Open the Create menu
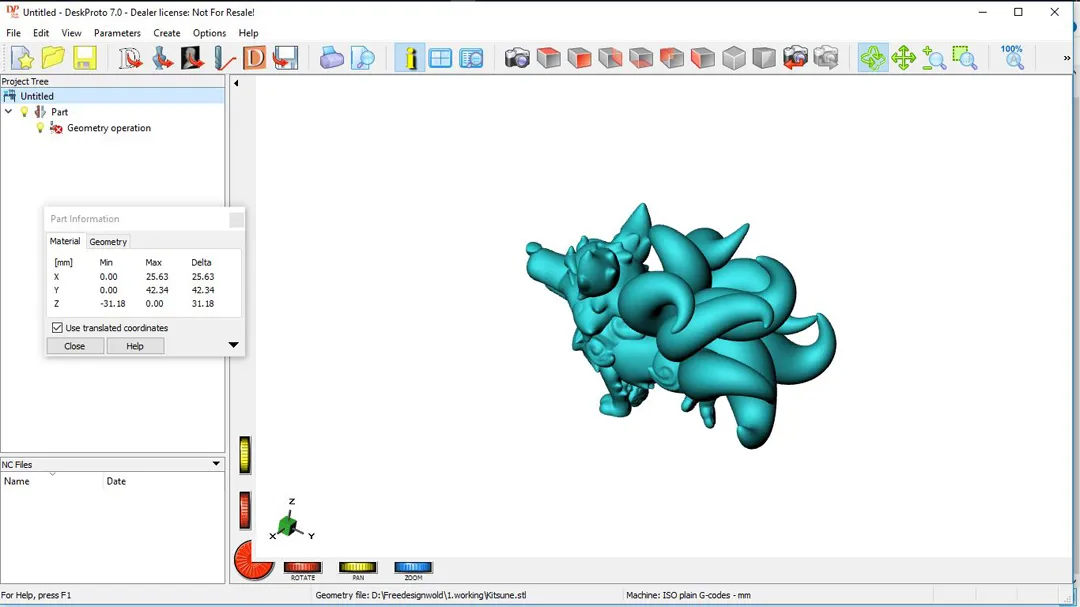Screen dimensions: 1080x607 click(x=167, y=33)
